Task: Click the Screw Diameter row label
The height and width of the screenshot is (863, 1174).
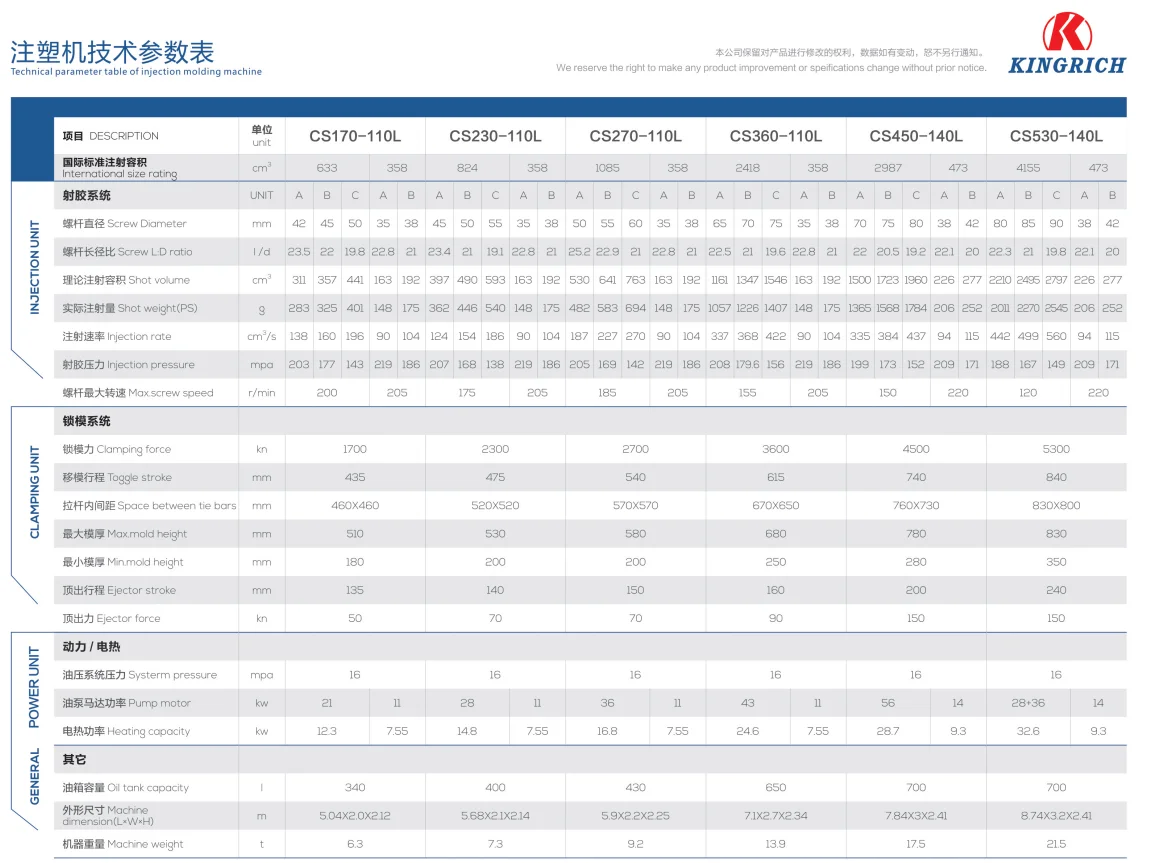Action: (124, 224)
